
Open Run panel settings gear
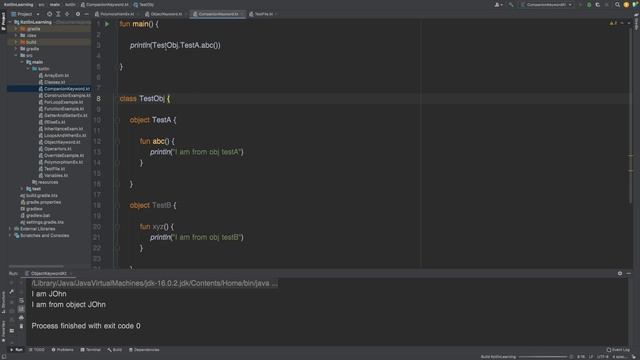point(620,273)
